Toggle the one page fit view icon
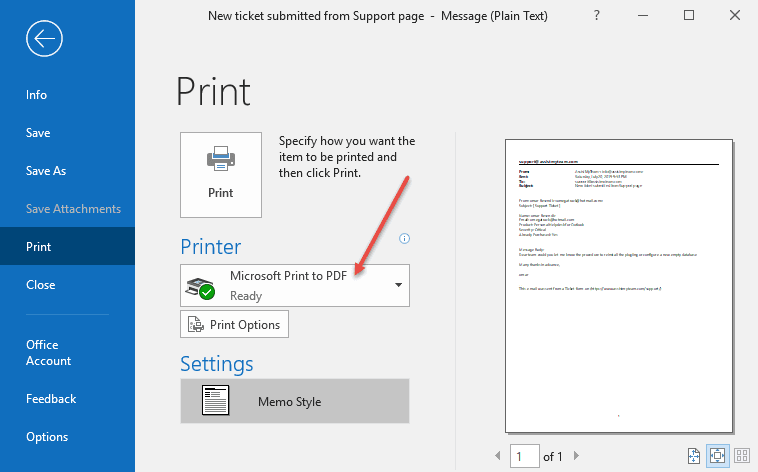758x472 pixels. 717,456
